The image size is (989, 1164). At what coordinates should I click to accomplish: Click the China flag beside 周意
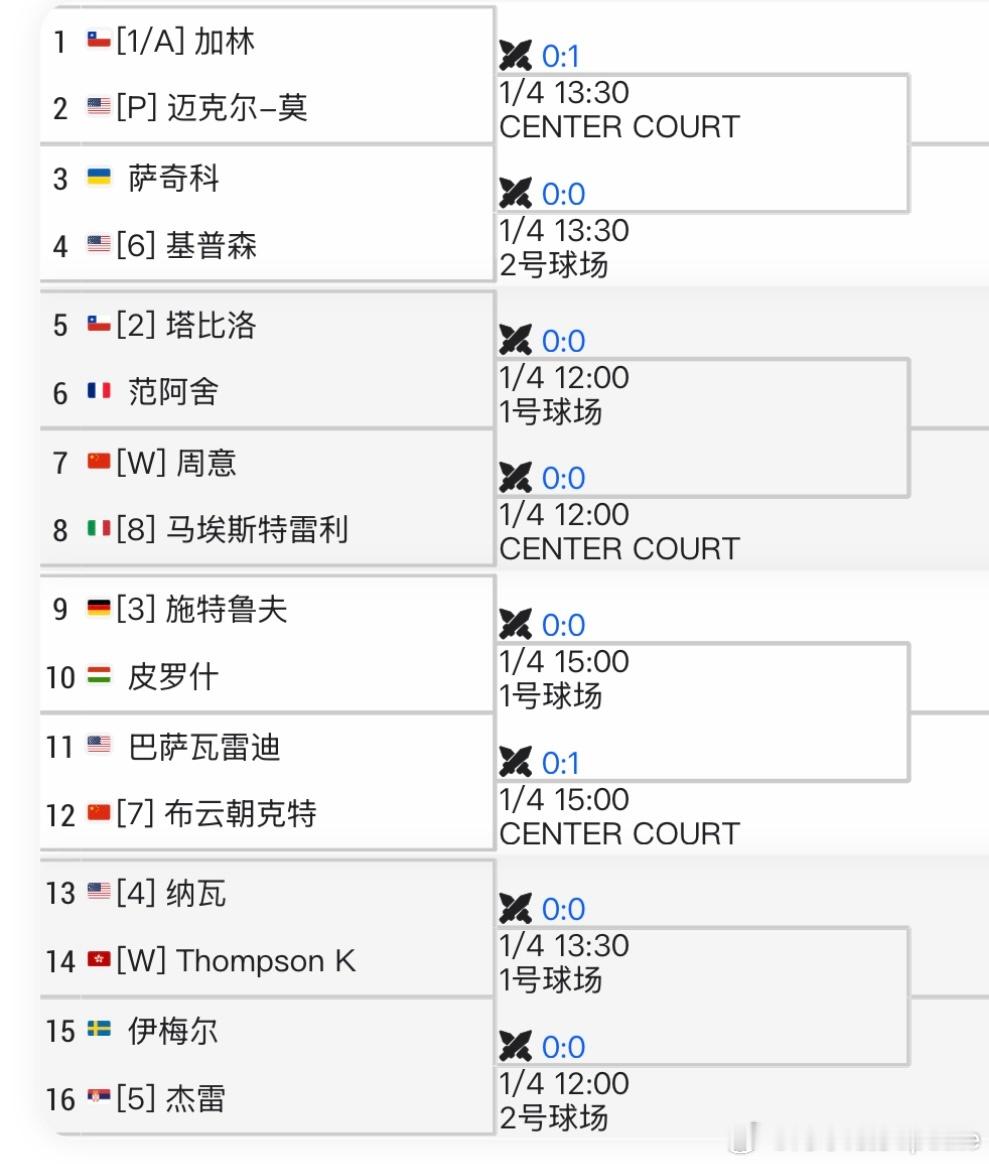[97, 463]
